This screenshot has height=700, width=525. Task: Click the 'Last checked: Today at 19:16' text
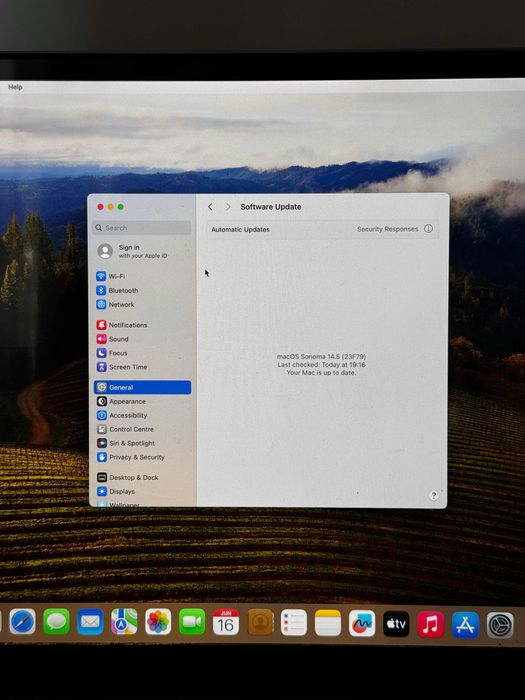click(321, 365)
